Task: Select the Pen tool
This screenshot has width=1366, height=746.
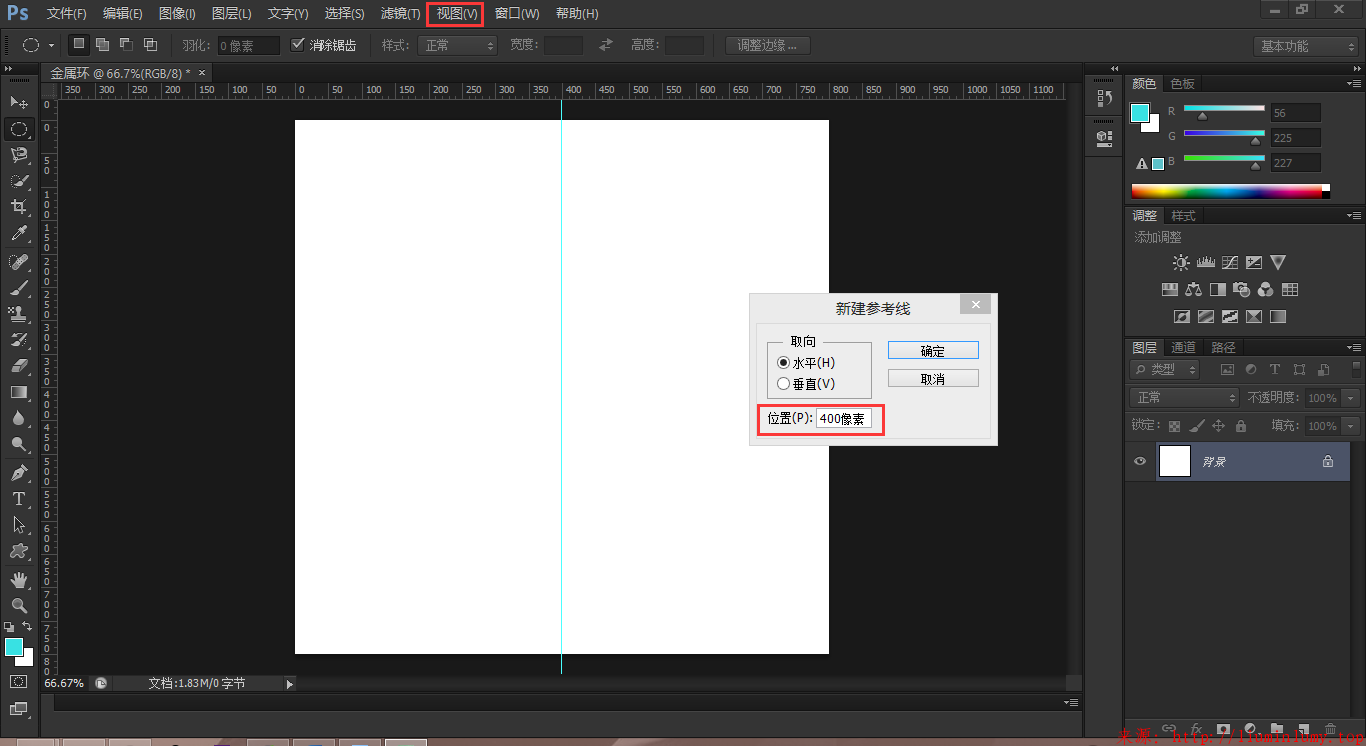Action: click(x=19, y=472)
